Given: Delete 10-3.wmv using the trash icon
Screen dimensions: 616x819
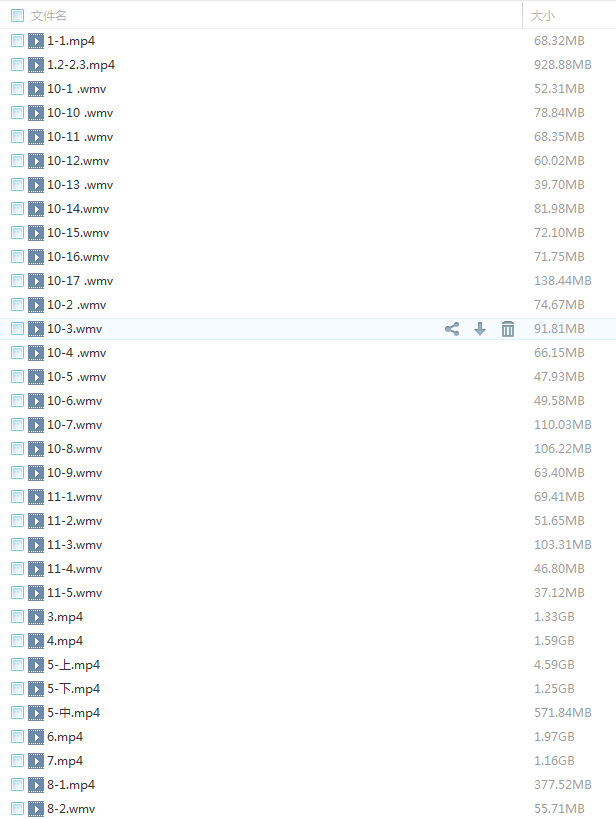Looking at the screenshot, I should (x=508, y=329).
